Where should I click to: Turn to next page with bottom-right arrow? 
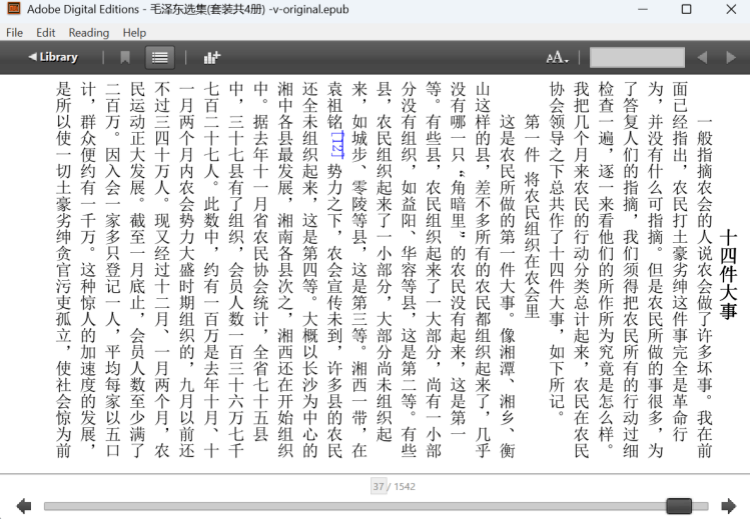pyautogui.click(x=728, y=506)
